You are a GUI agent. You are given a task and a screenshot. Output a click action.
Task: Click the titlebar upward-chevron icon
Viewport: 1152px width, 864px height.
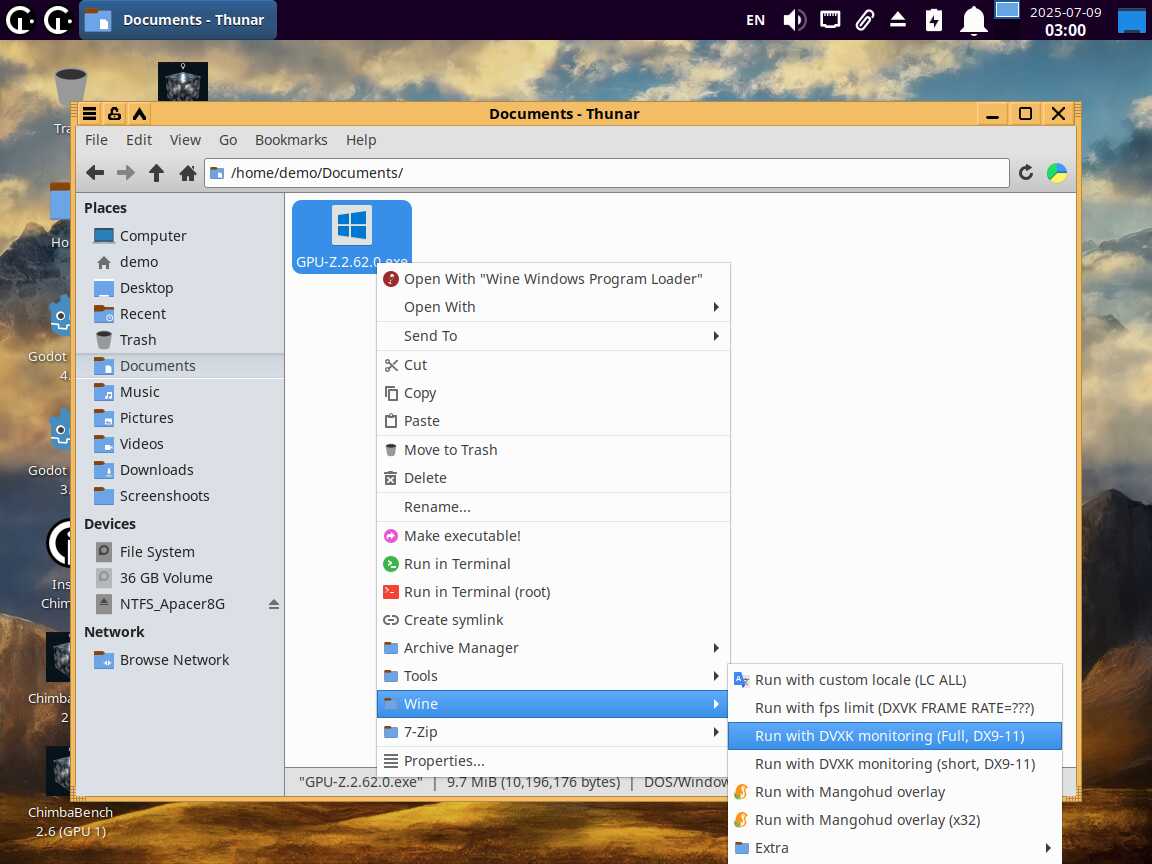click(139, 113)
